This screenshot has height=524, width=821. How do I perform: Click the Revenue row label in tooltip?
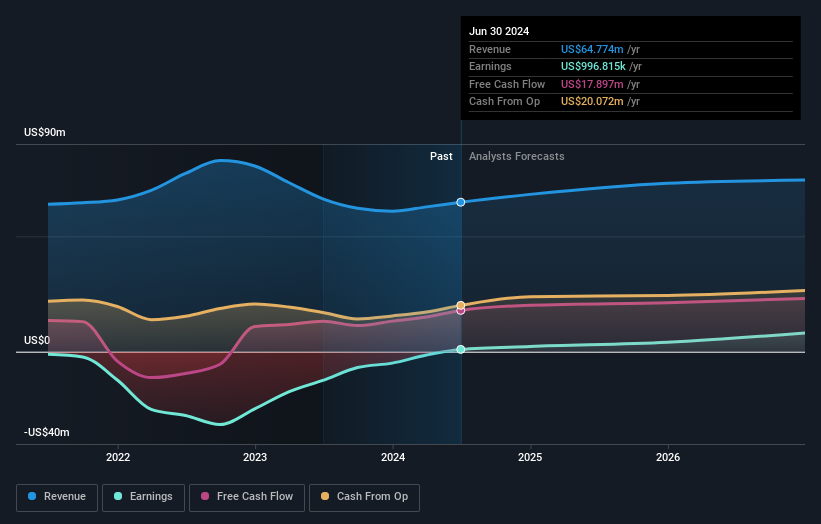coord(490,49)
